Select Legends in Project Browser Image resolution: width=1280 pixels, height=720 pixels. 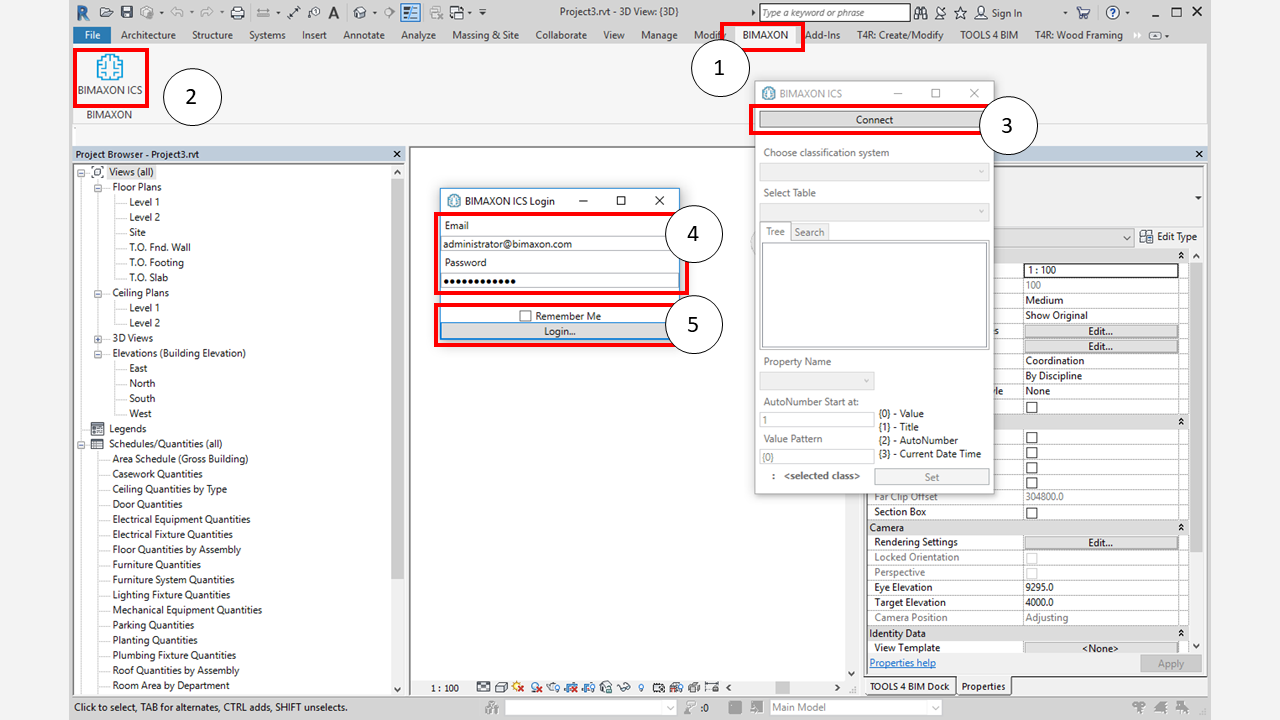tap(127, 429)
